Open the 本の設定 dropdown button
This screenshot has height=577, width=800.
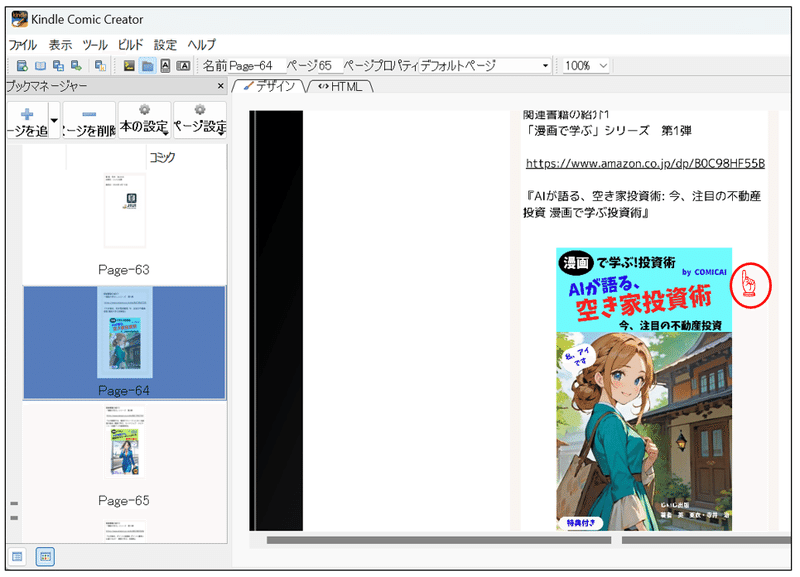pos(144,120)
